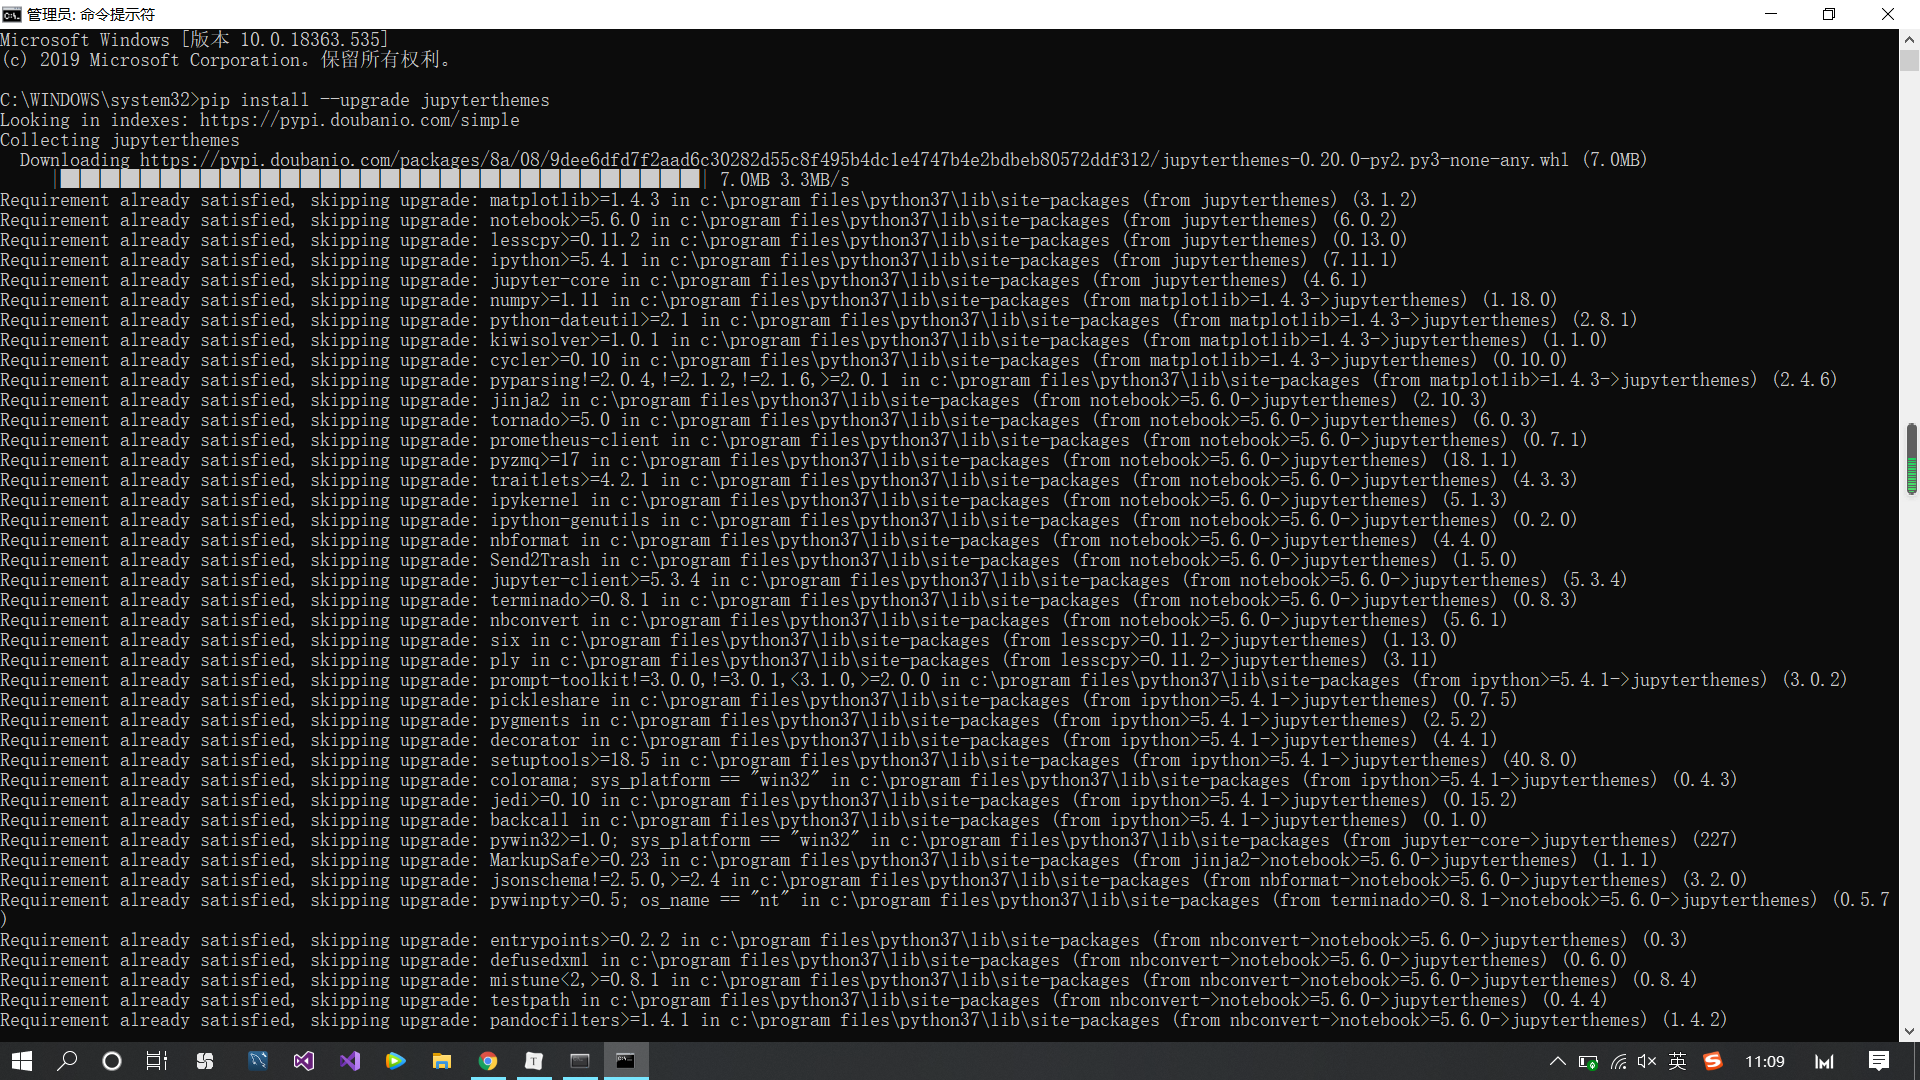Click the taskbar search magnifier icon

pos(67,1061)
